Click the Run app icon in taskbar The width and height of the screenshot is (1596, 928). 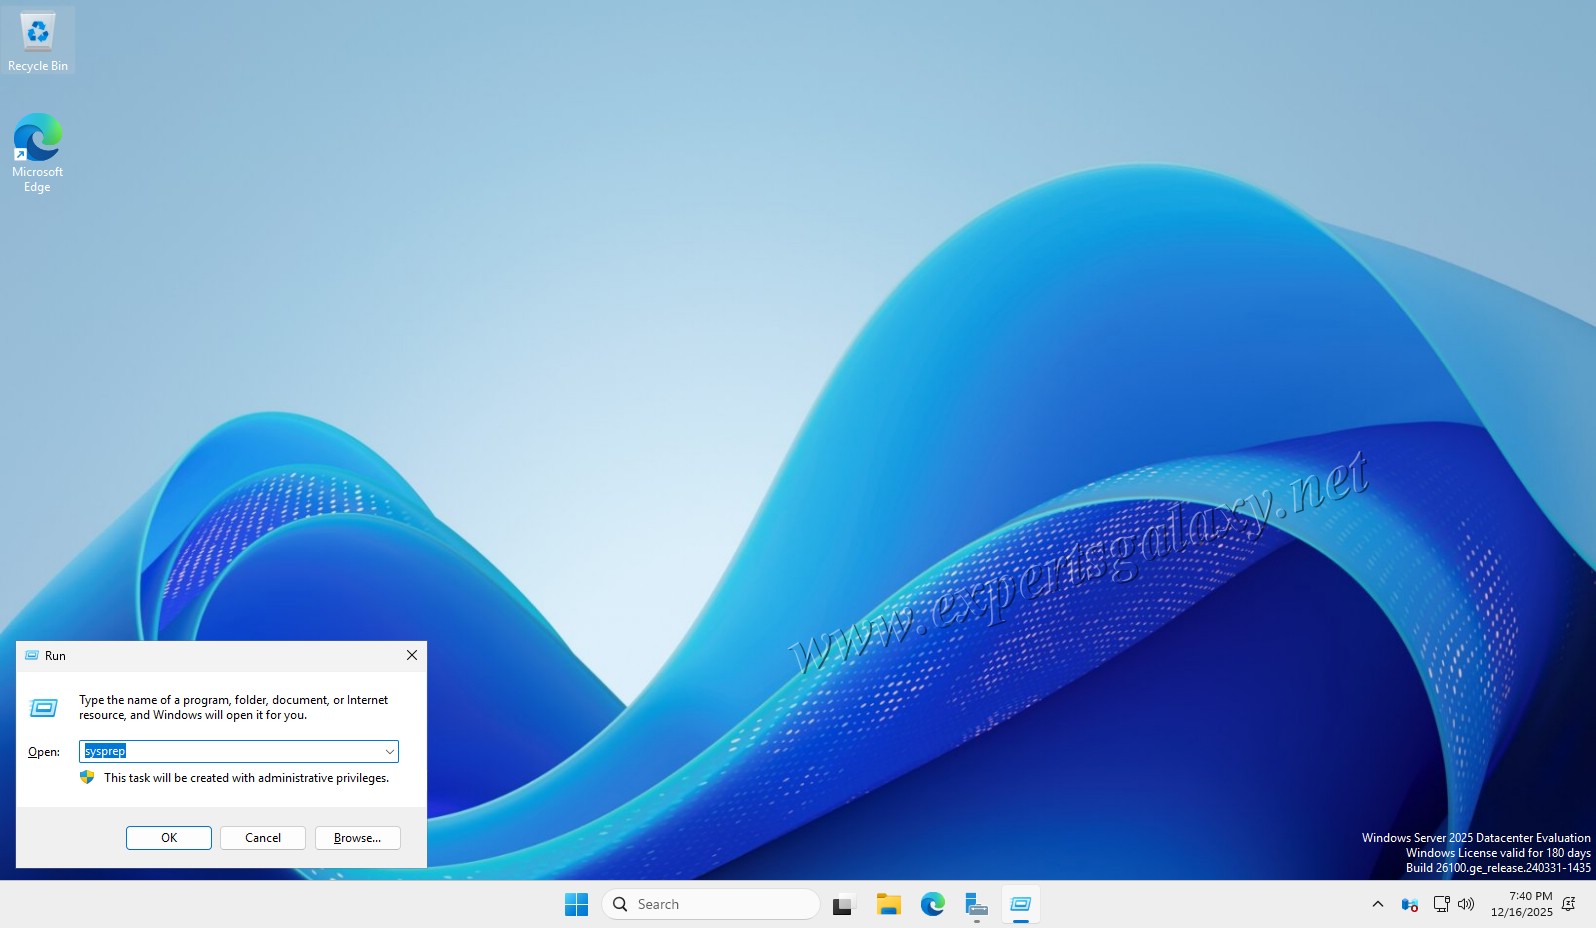(x=1020, y=904)
